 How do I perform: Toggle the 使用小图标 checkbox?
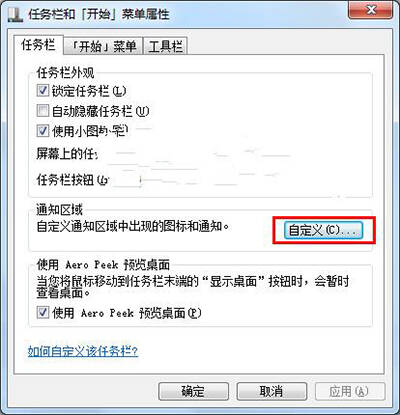pyautogui.click(x=42, y=131)
